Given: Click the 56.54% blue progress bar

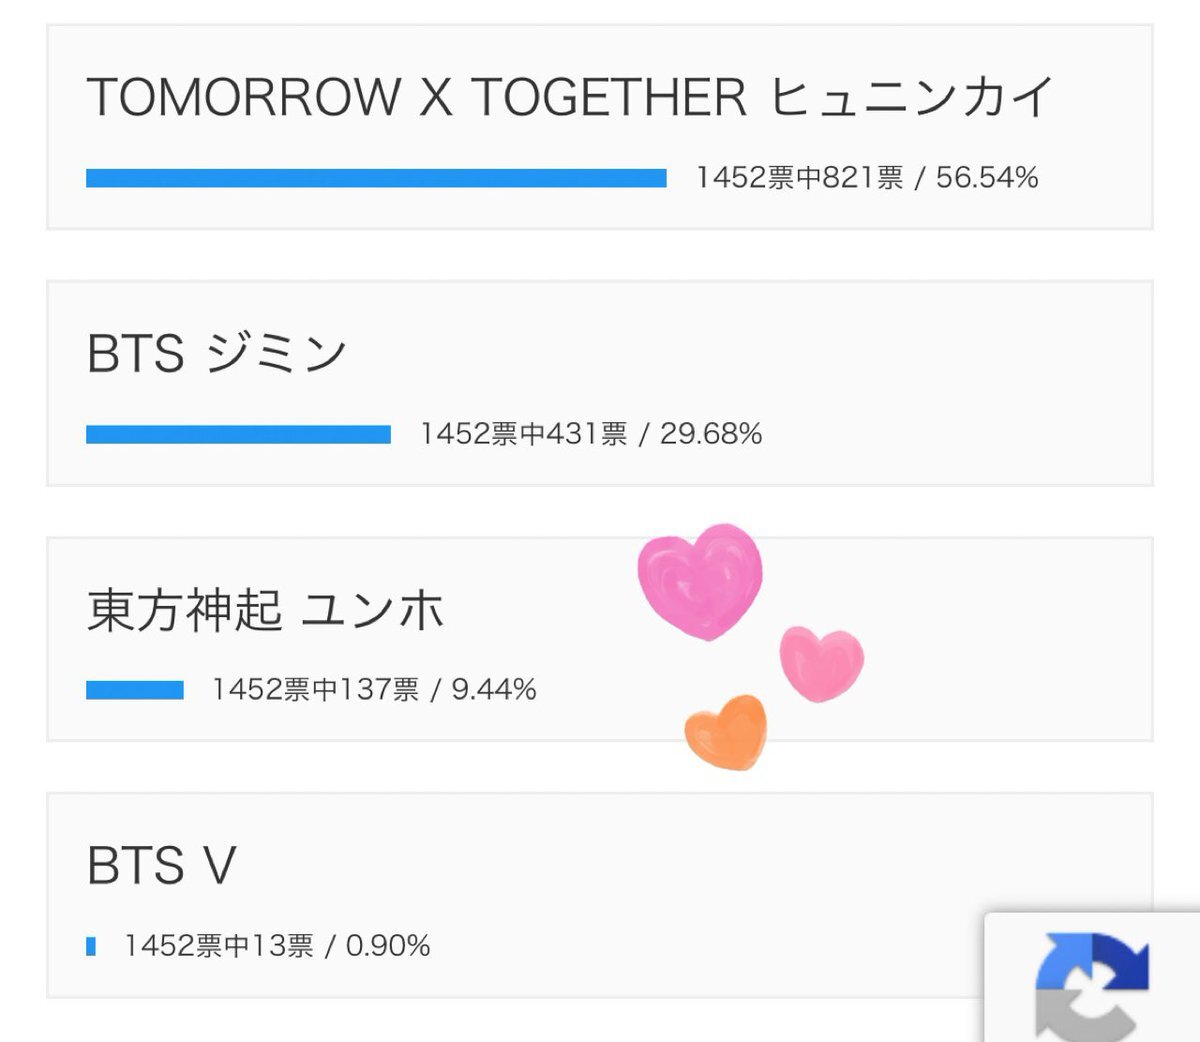Looking at the screenshot, I should (x=376, y=178).
